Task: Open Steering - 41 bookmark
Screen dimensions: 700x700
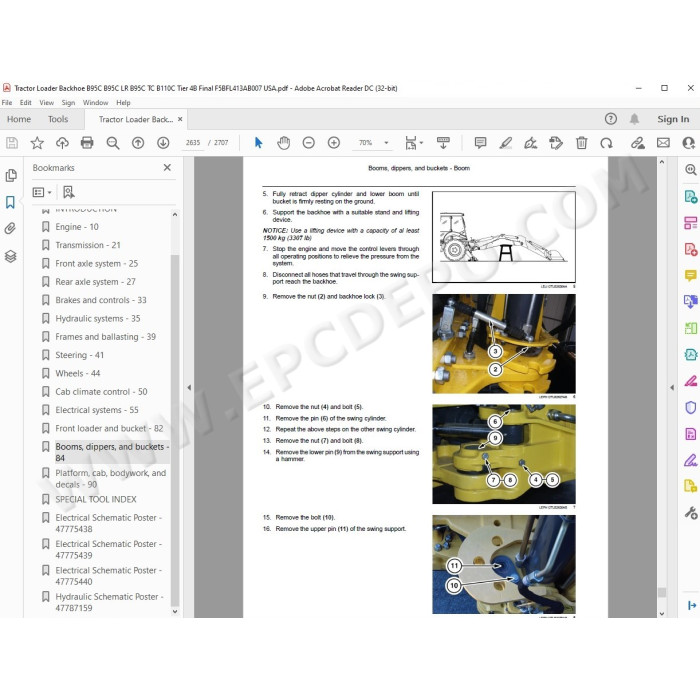Action: tap(79, 355)
